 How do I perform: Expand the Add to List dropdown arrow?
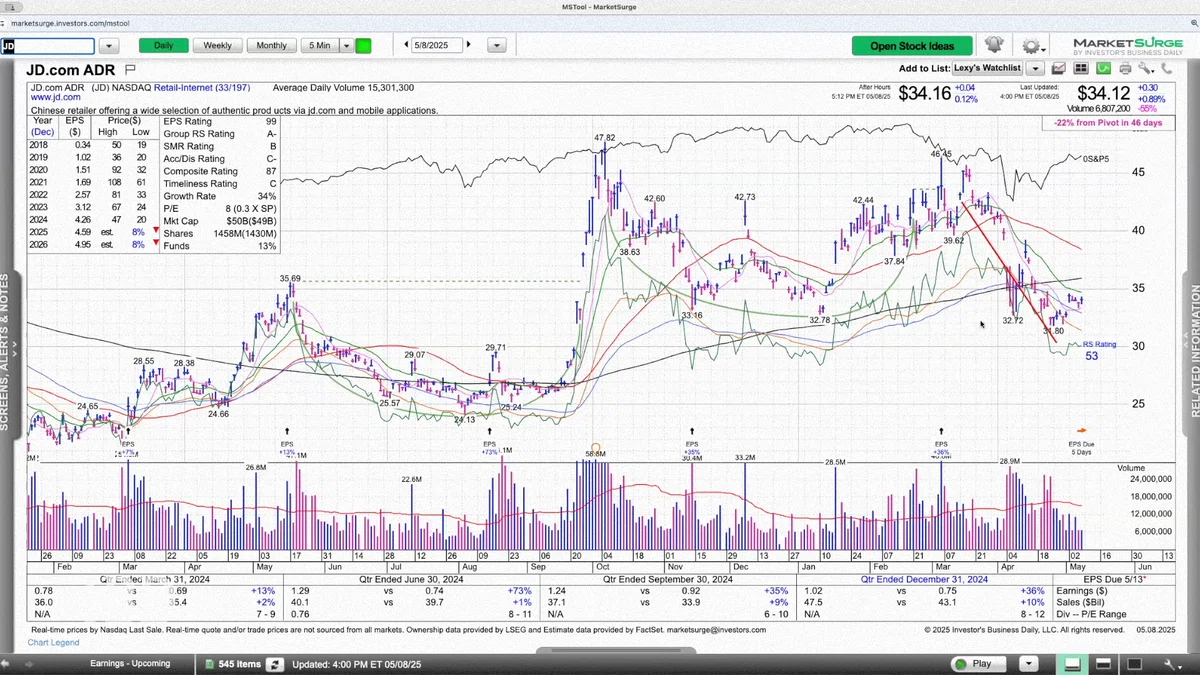coord(1036,68)
